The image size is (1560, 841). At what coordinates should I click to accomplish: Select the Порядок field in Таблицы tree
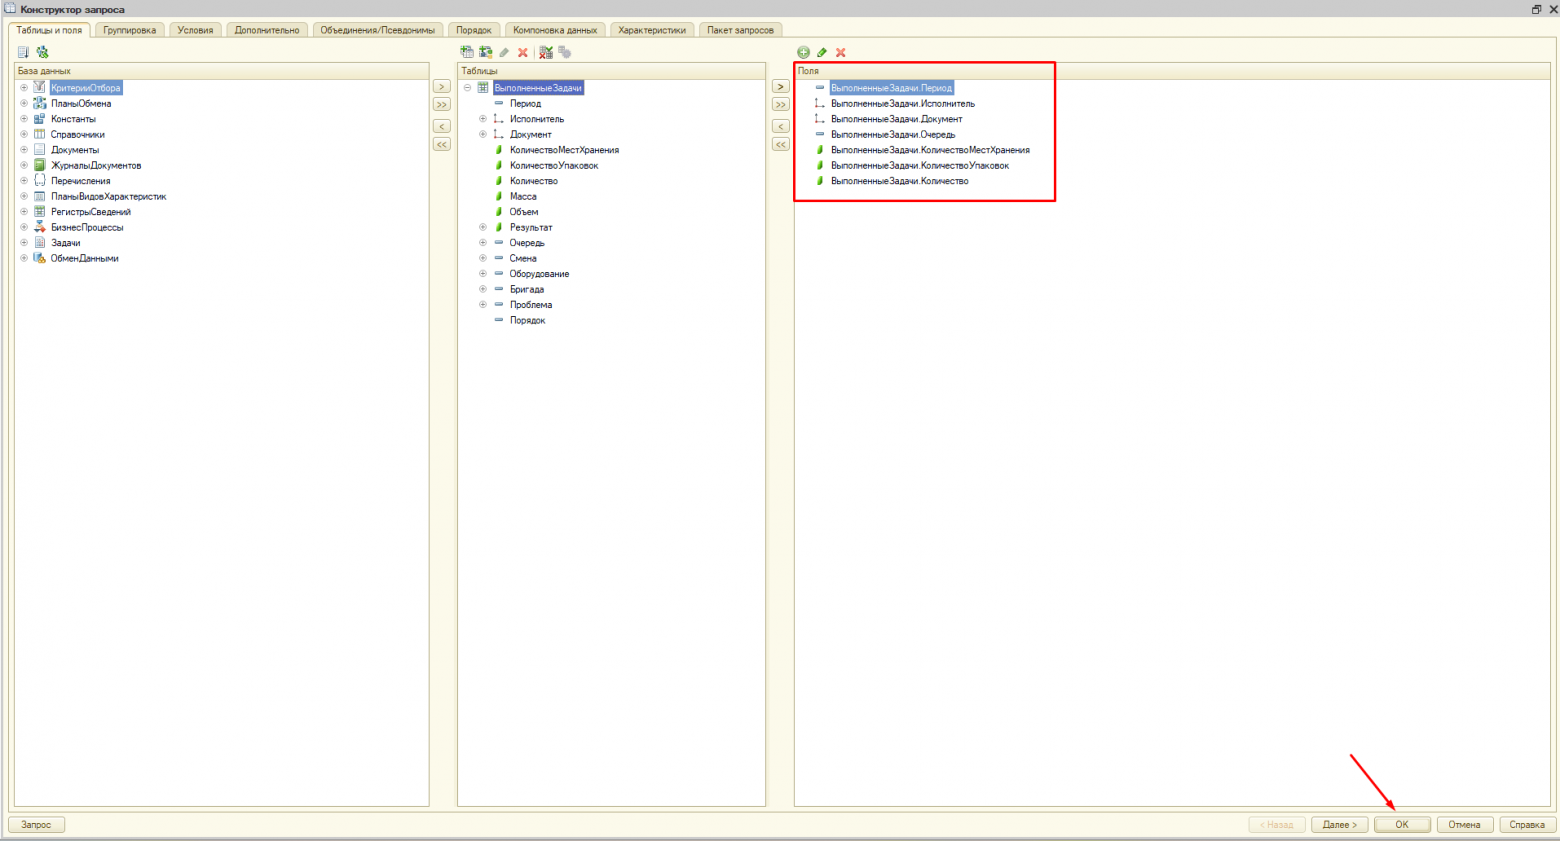coord(527,320)
